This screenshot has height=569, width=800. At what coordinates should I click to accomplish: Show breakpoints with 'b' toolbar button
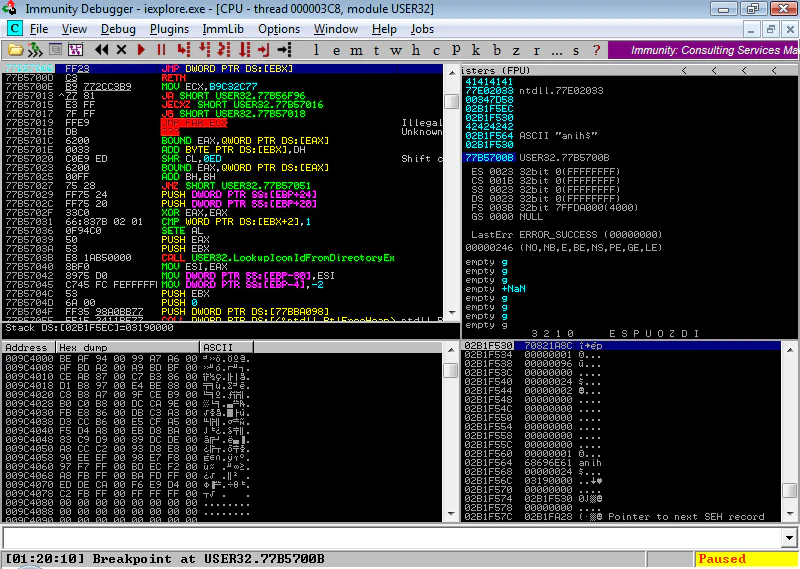coord(496,50)
